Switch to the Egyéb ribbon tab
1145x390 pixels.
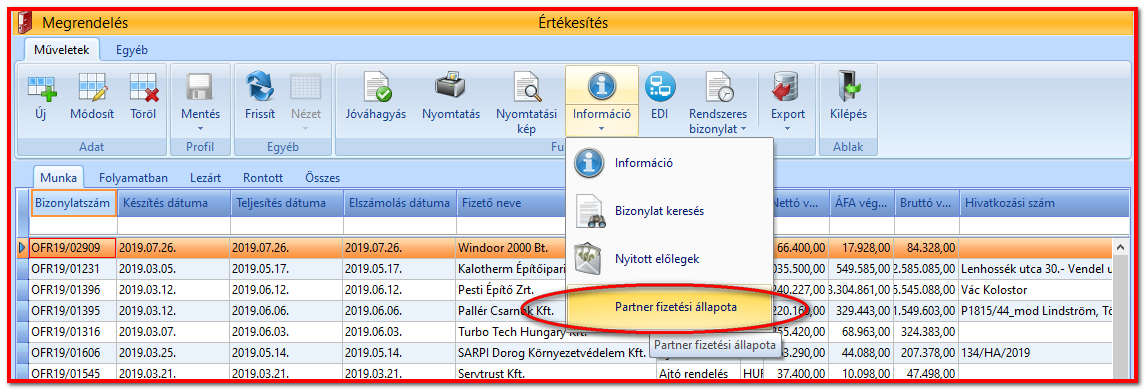[x=132, y=50]
